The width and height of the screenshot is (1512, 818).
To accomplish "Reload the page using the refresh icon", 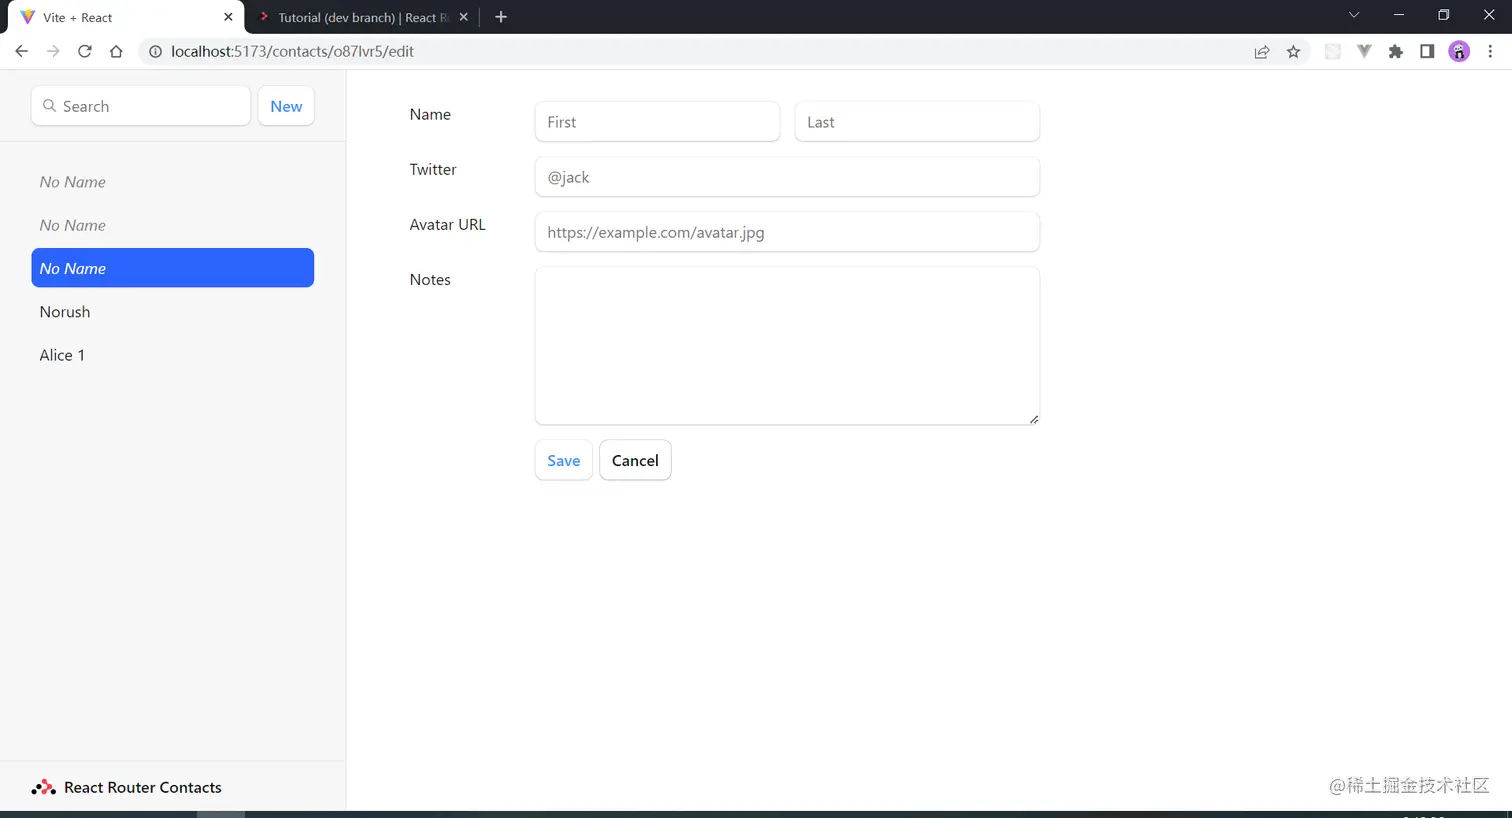I will coord(84,51).
